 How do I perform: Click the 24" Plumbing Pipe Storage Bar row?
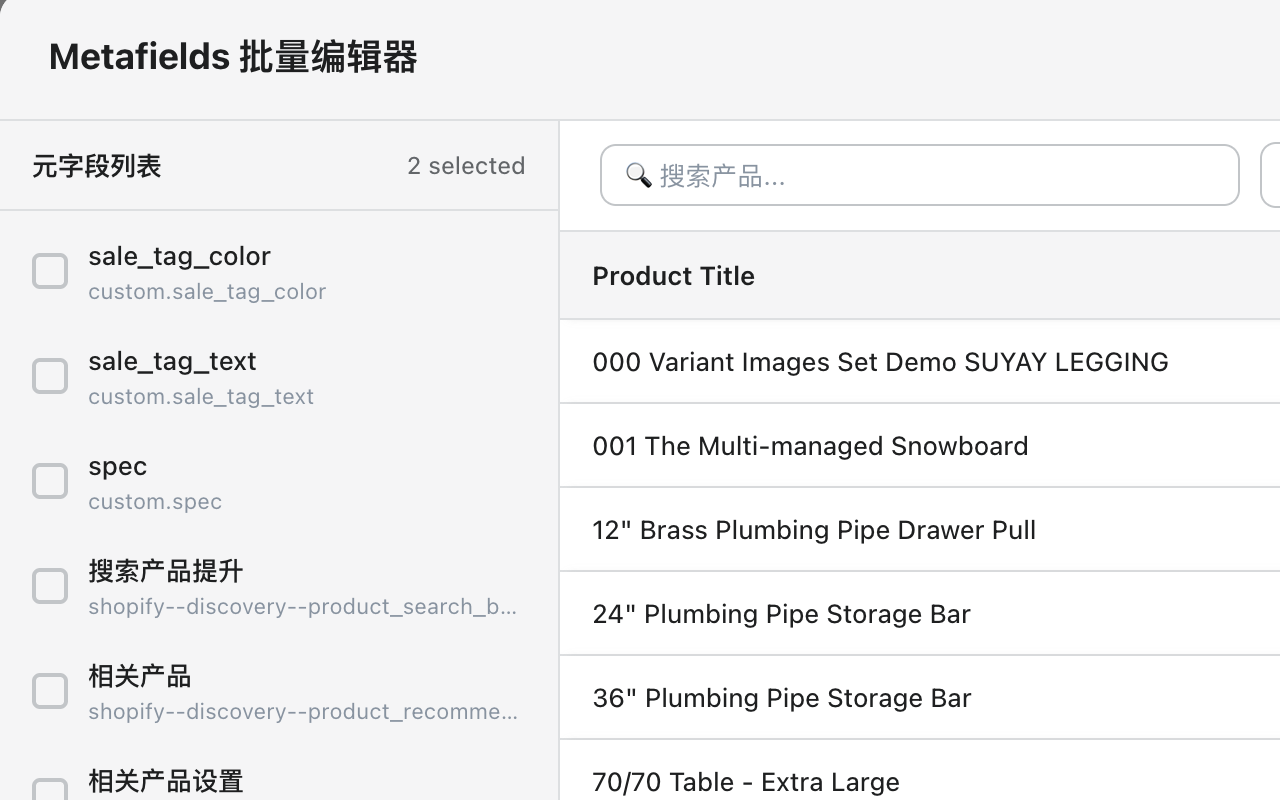(x=781, y=614)
